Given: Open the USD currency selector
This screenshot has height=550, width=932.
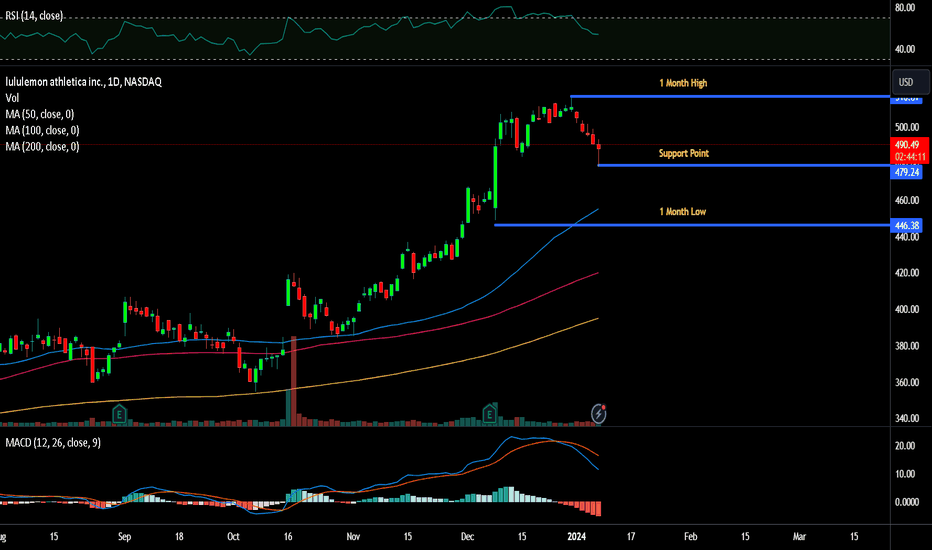Looking at the screenshot, I should pyautogui.click(x=910, y=82).
